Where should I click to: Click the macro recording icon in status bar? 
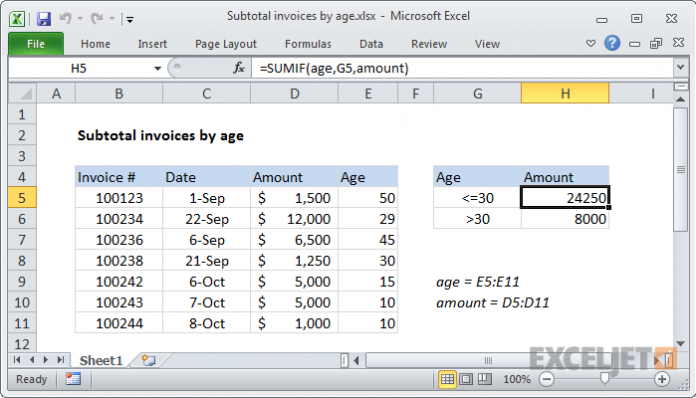click(x=73, y=379)
